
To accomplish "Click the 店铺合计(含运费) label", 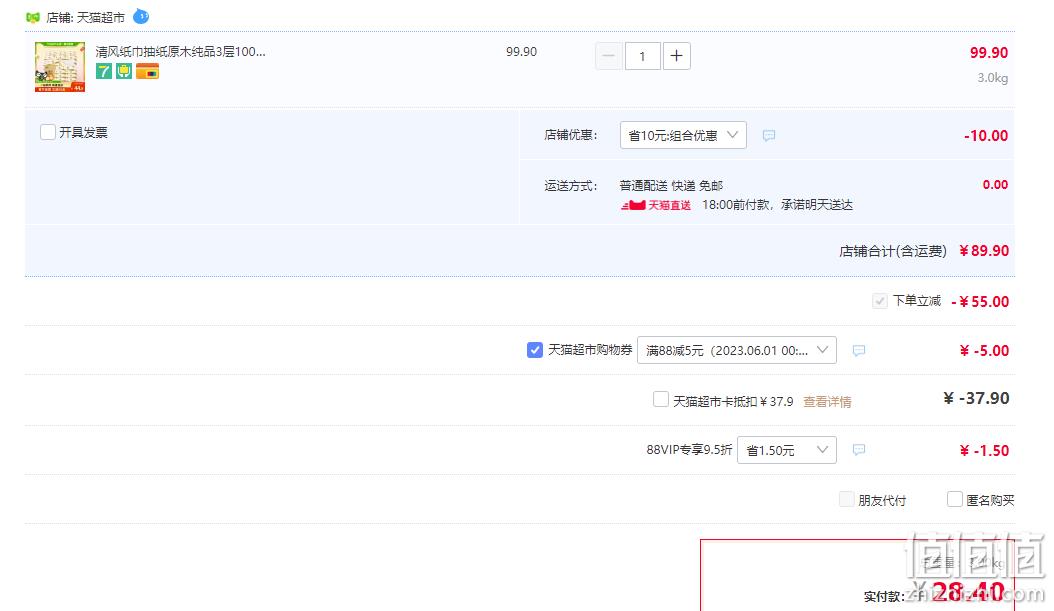I will (893, 251).
